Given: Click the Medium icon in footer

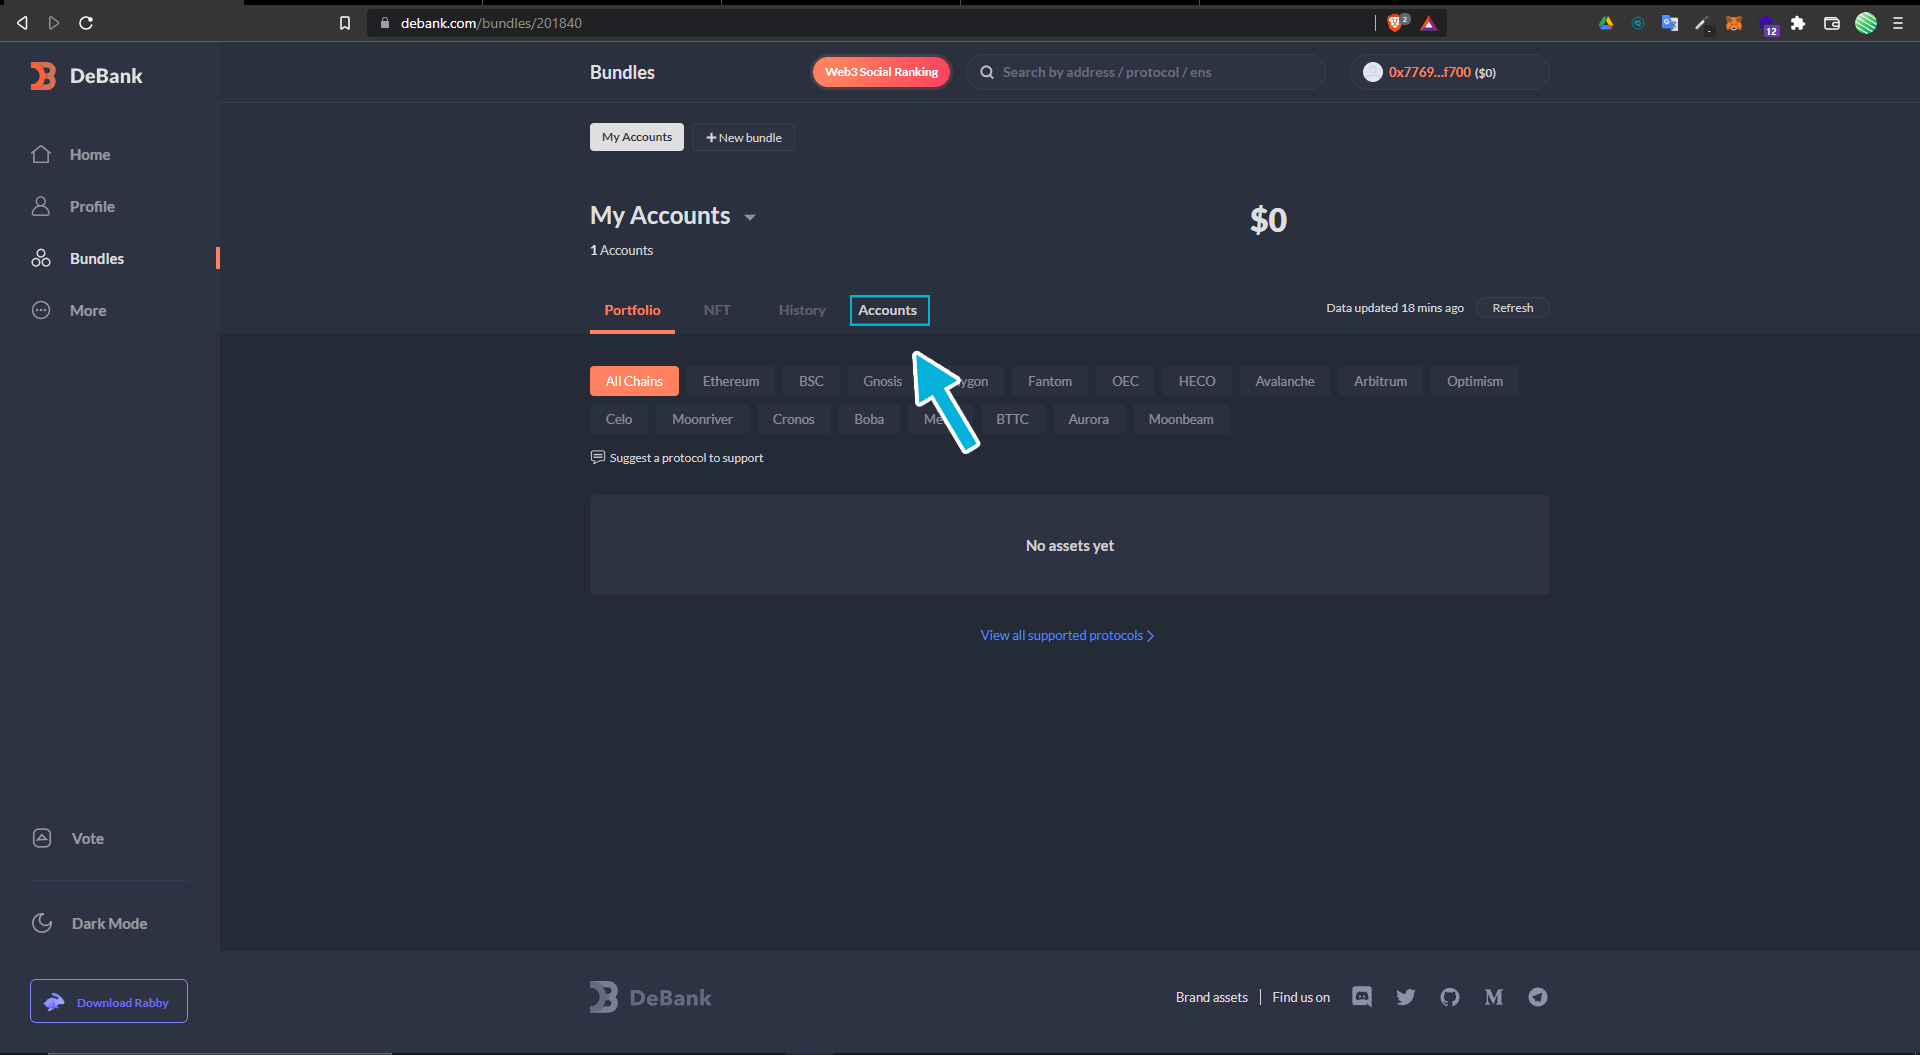Looking at the screenshot, I should (1493, 997).
